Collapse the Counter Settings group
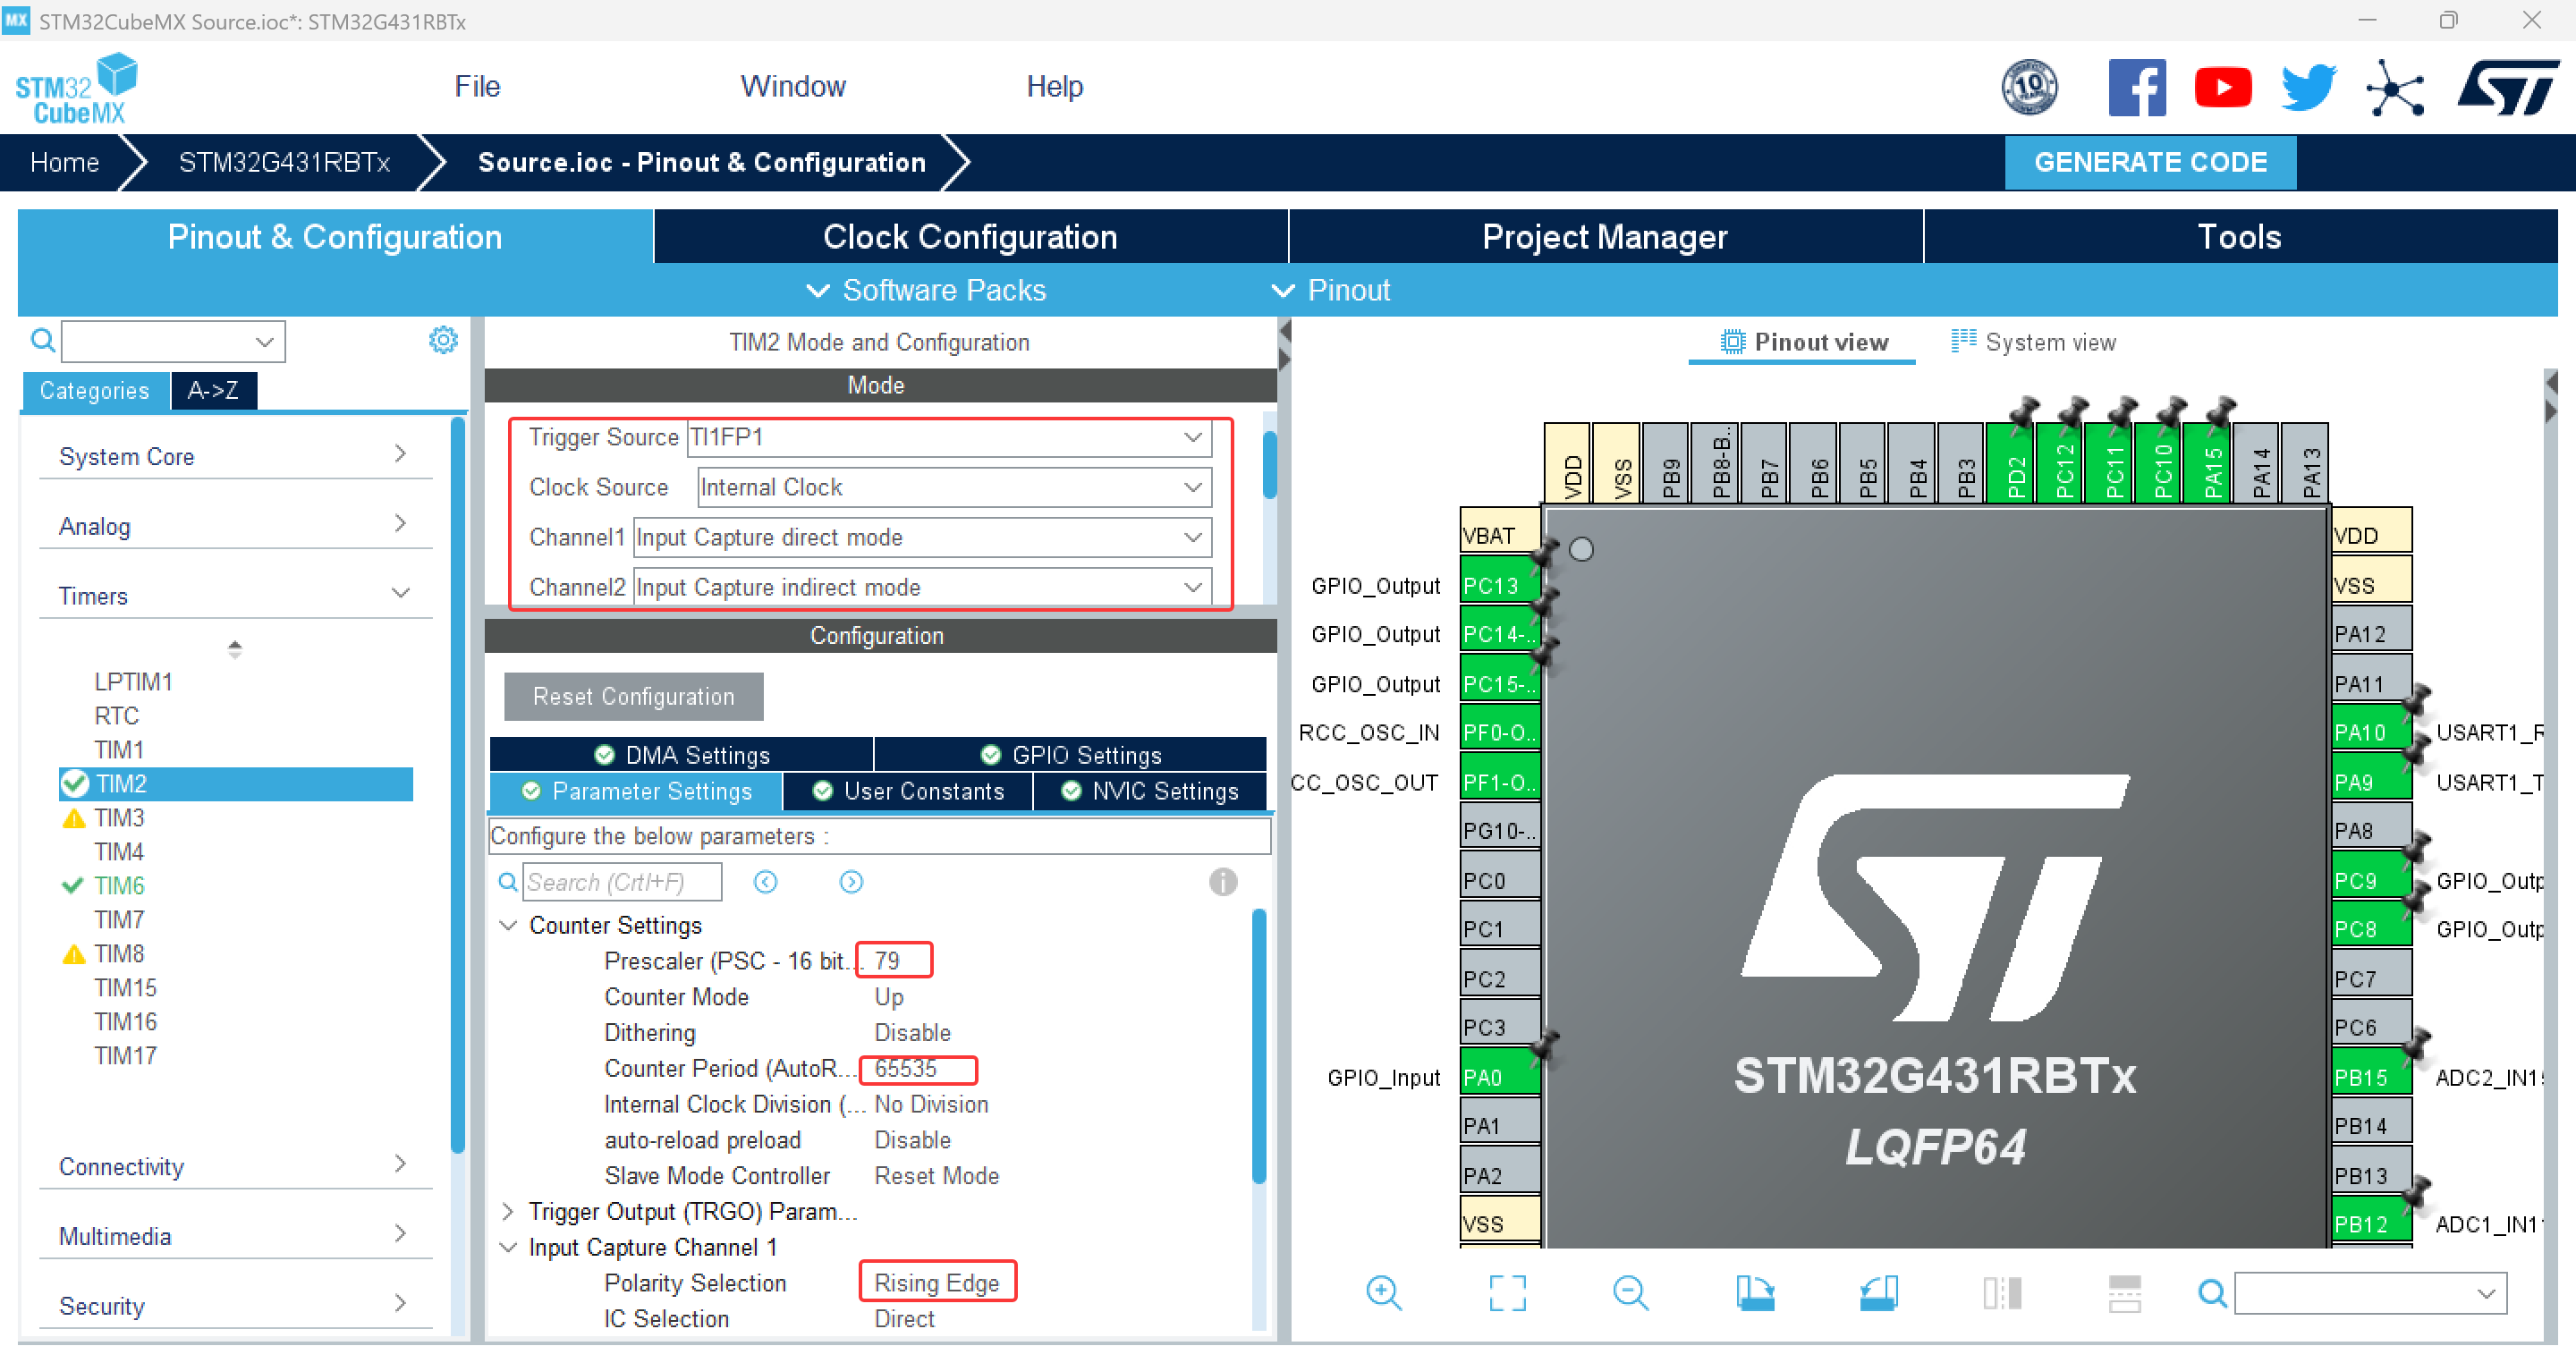This screenshot has width=2576, height=1363. [x=508, y=925]
